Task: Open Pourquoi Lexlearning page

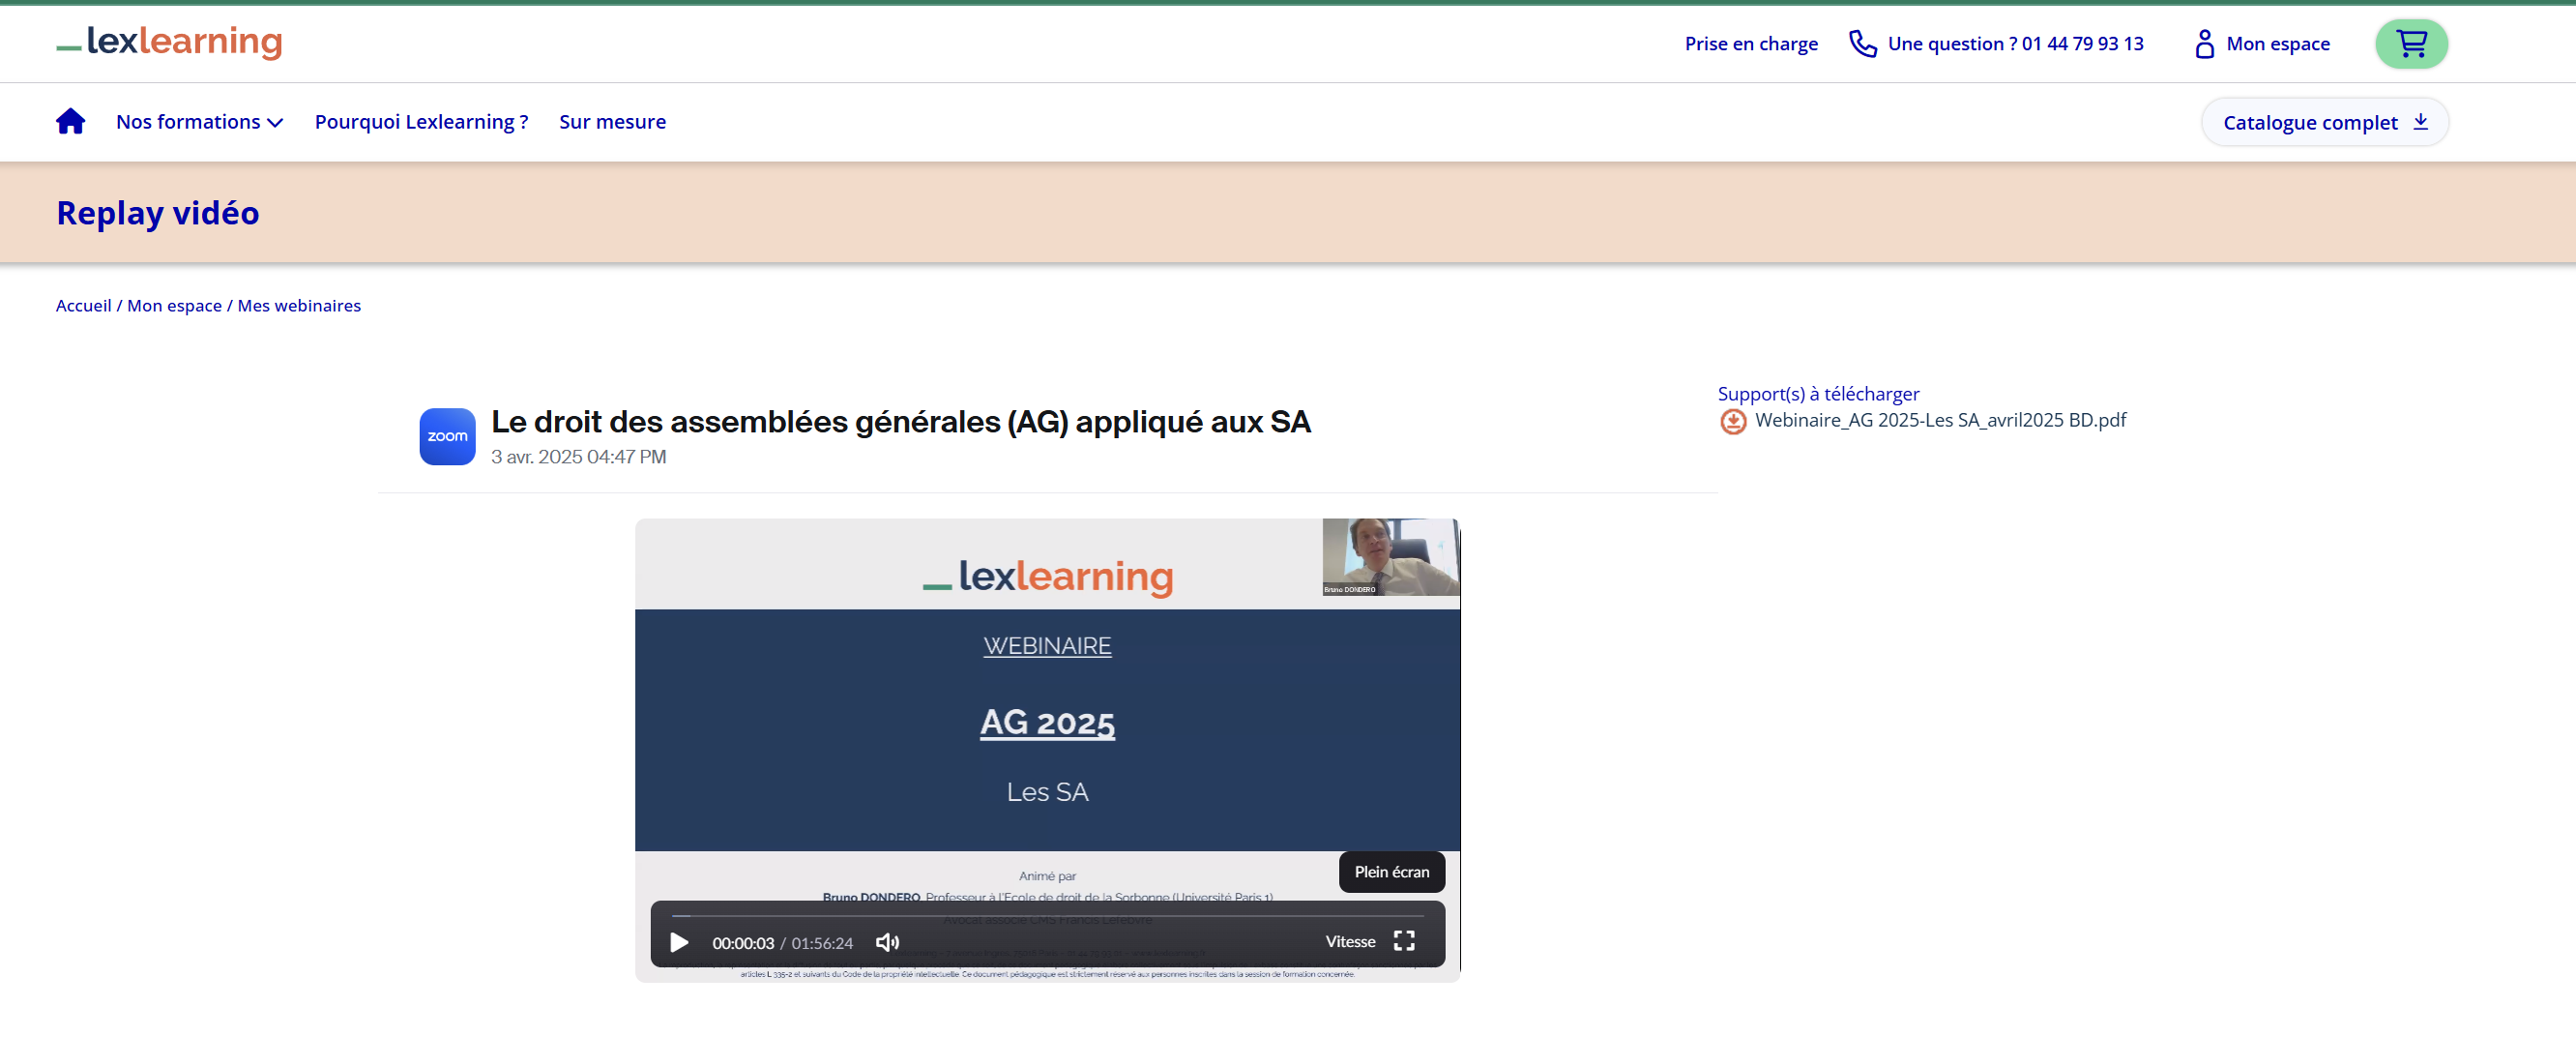Action: click(421, 122)
